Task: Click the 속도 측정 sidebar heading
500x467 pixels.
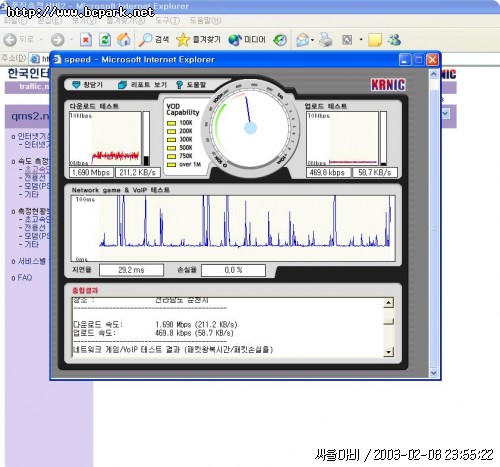Action: 33,161
